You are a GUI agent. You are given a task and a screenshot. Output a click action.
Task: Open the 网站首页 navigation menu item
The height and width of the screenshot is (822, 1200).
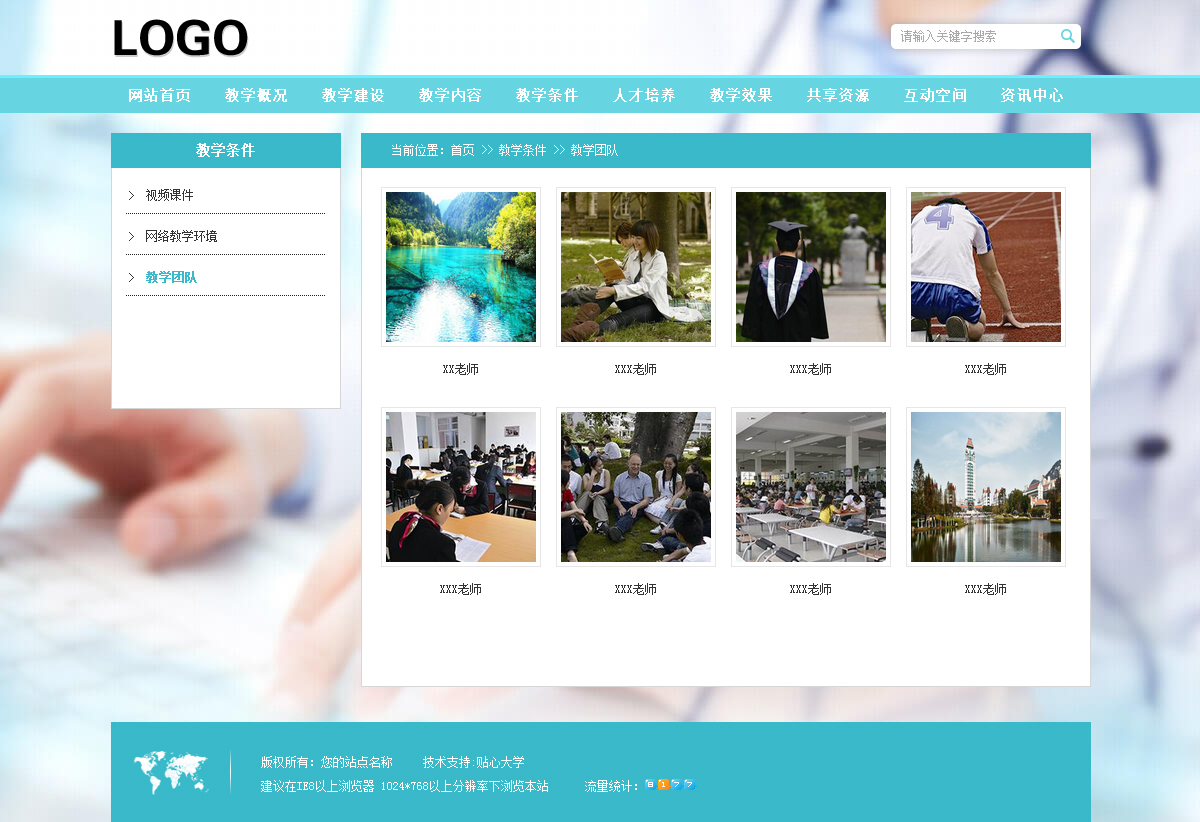click(x=159, y=96)
